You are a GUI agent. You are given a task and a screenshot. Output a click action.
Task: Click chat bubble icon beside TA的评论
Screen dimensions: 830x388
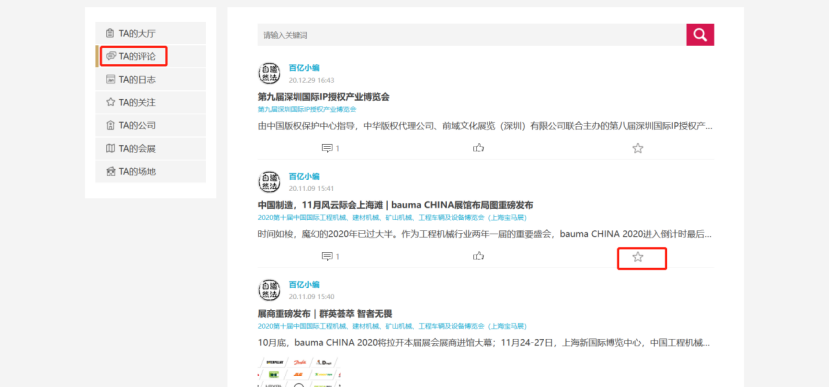tap(111, 56)
